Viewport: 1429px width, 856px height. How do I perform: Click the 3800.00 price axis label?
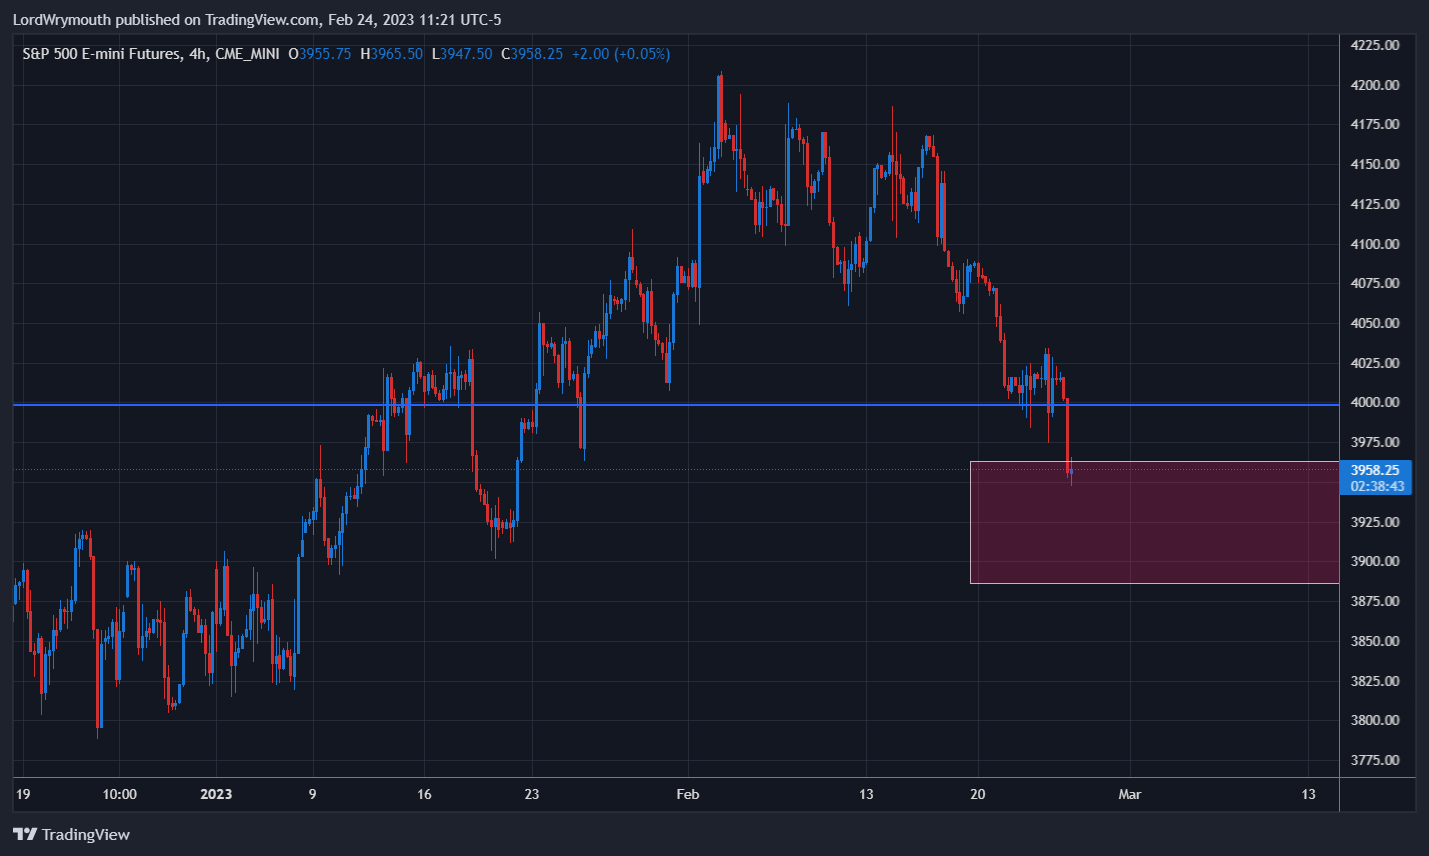click(1375, 720)
